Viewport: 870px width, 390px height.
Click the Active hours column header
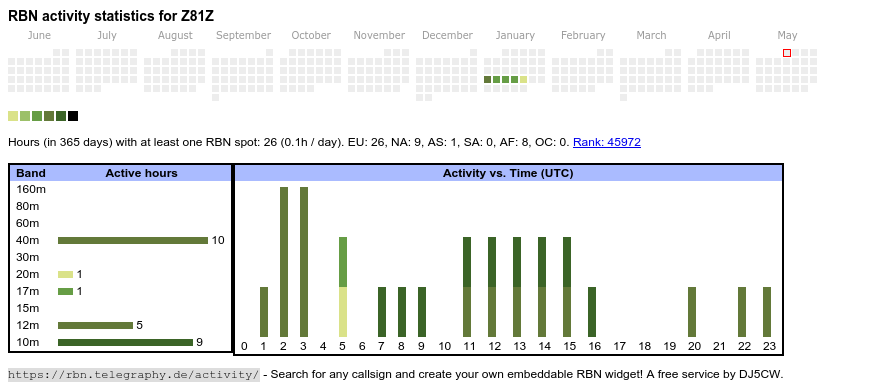(141, 173)
